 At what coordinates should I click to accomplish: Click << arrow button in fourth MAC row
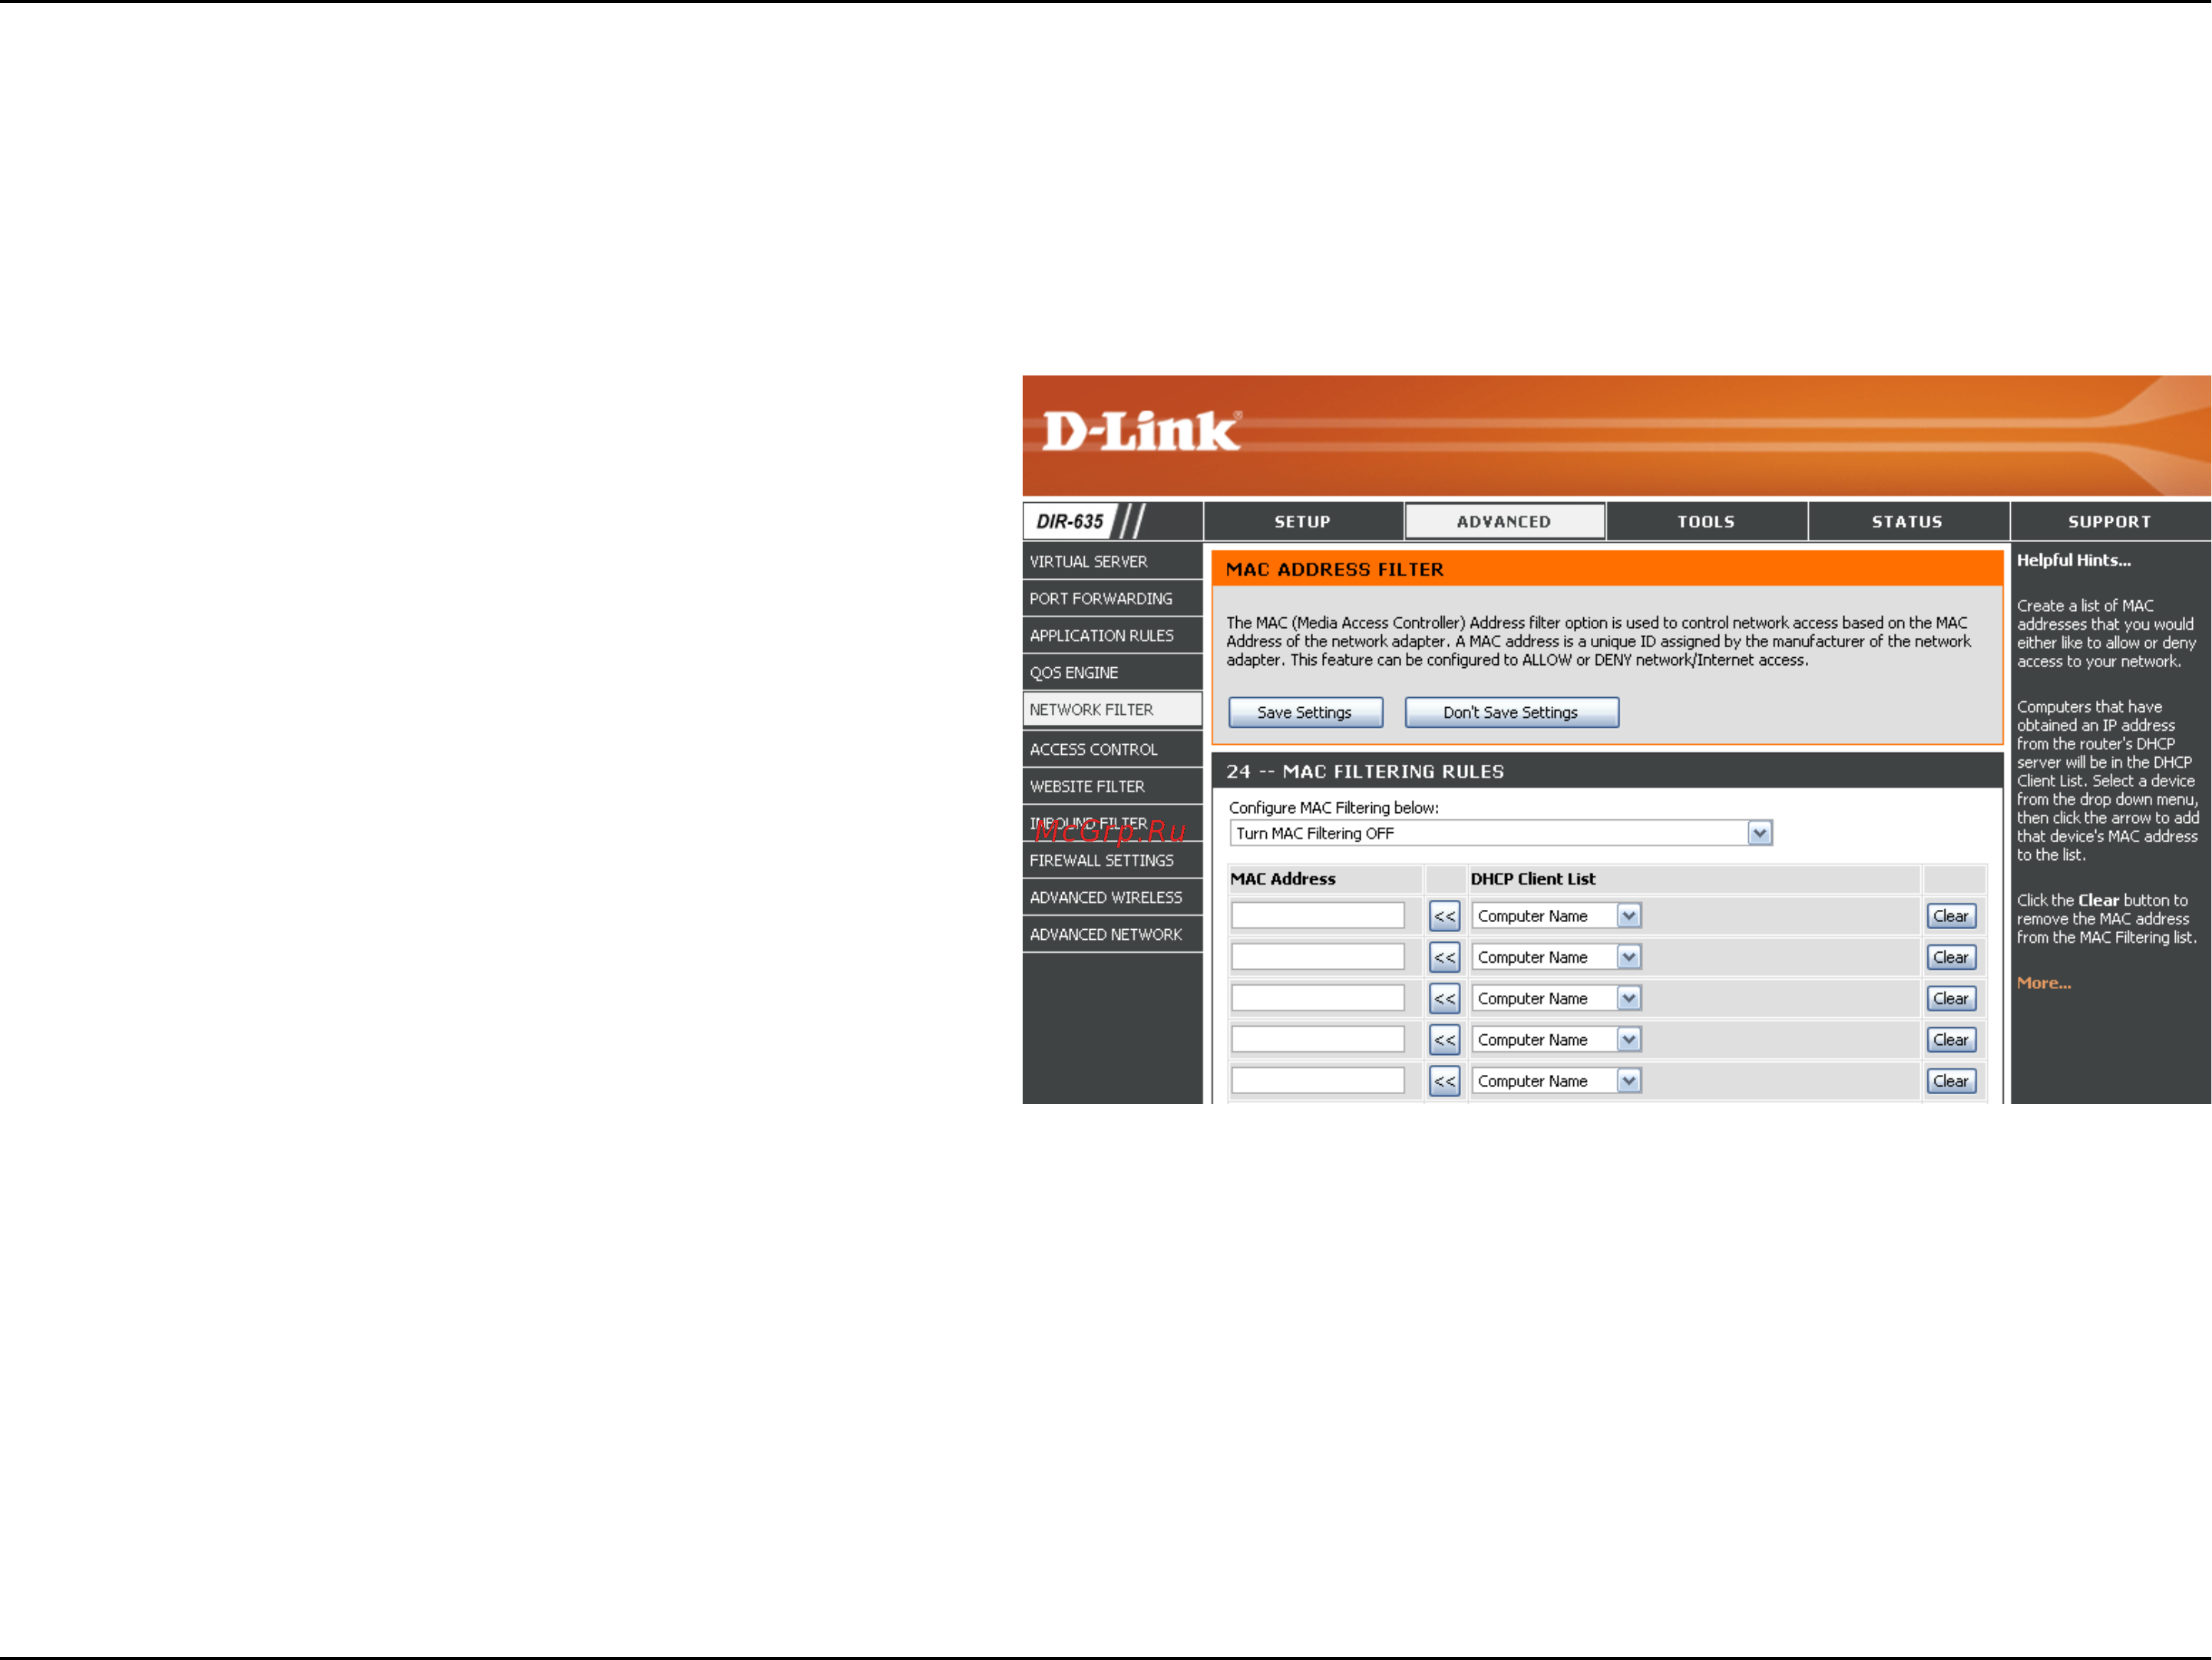point(1444,1040)
